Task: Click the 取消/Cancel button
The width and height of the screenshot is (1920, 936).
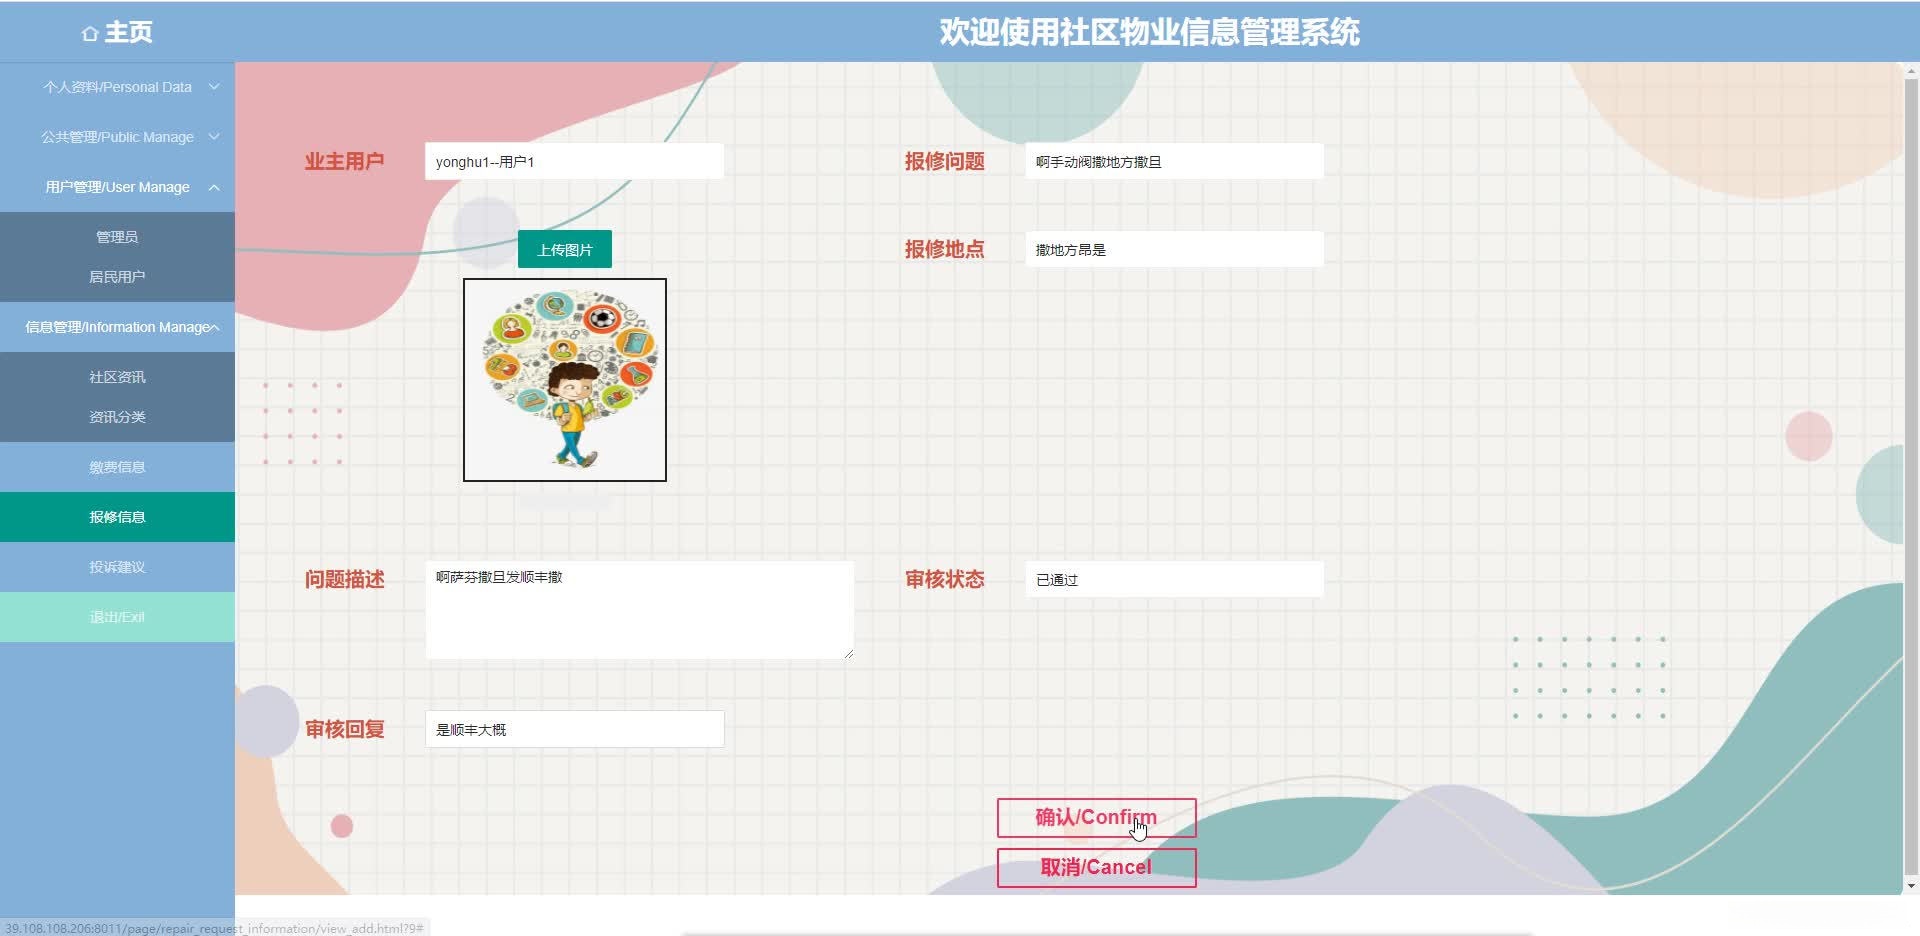Action: click(x=1096, y=868)
